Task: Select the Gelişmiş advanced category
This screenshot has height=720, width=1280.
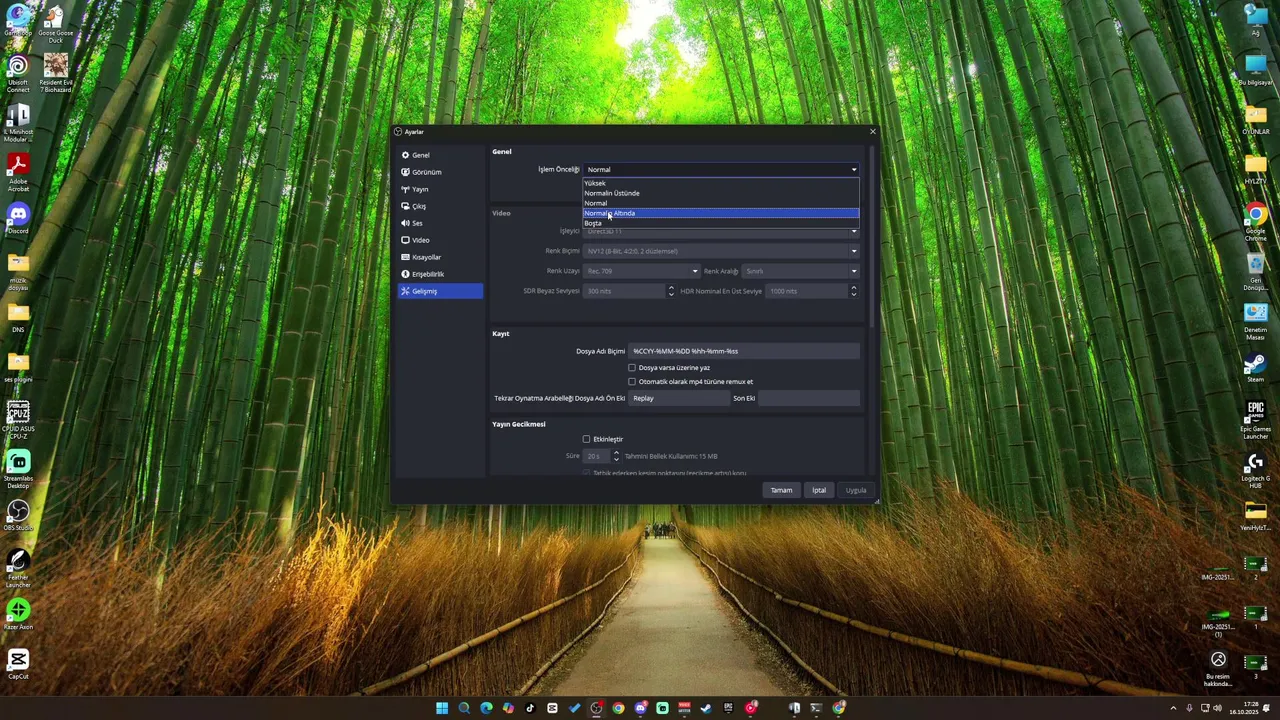Action: pos(440,291)
